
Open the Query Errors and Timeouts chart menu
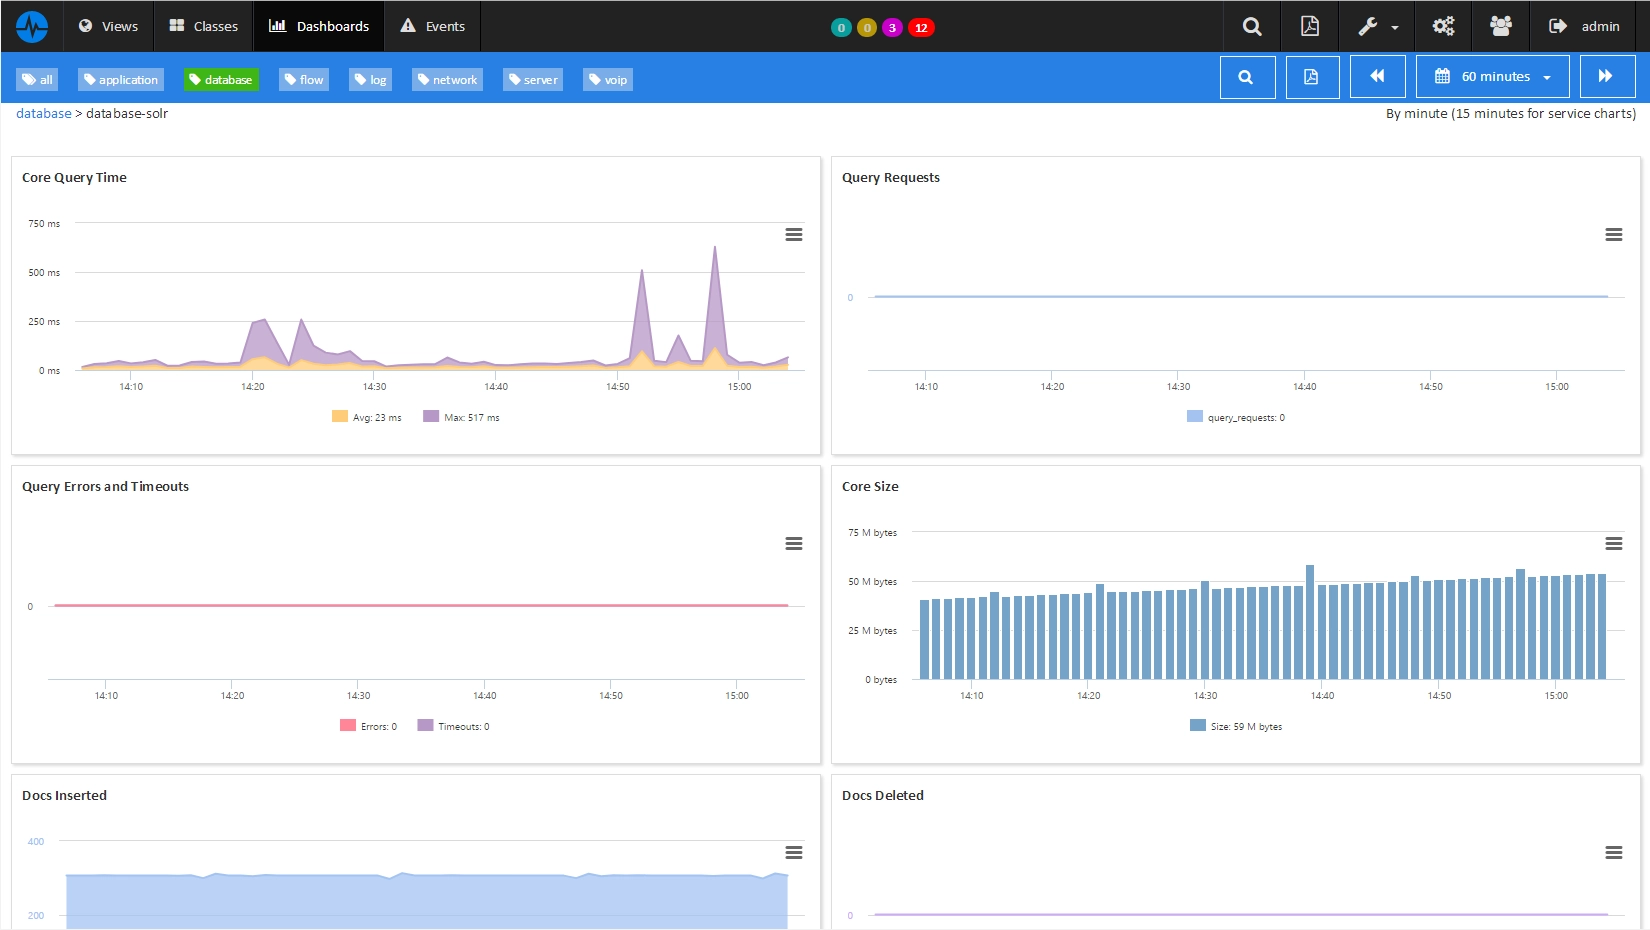(x=794, y=544)
